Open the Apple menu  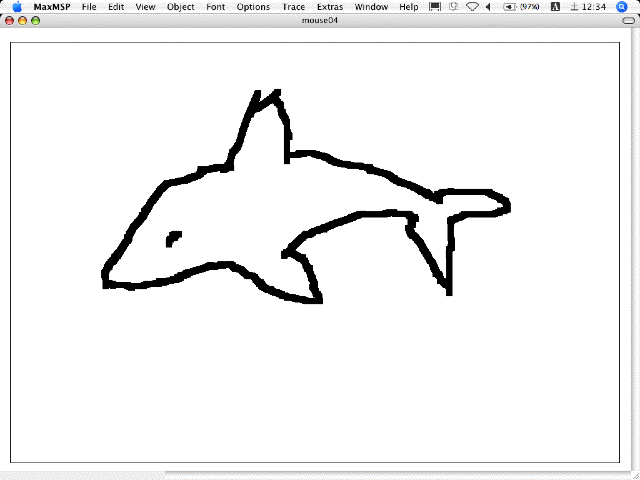16,7
